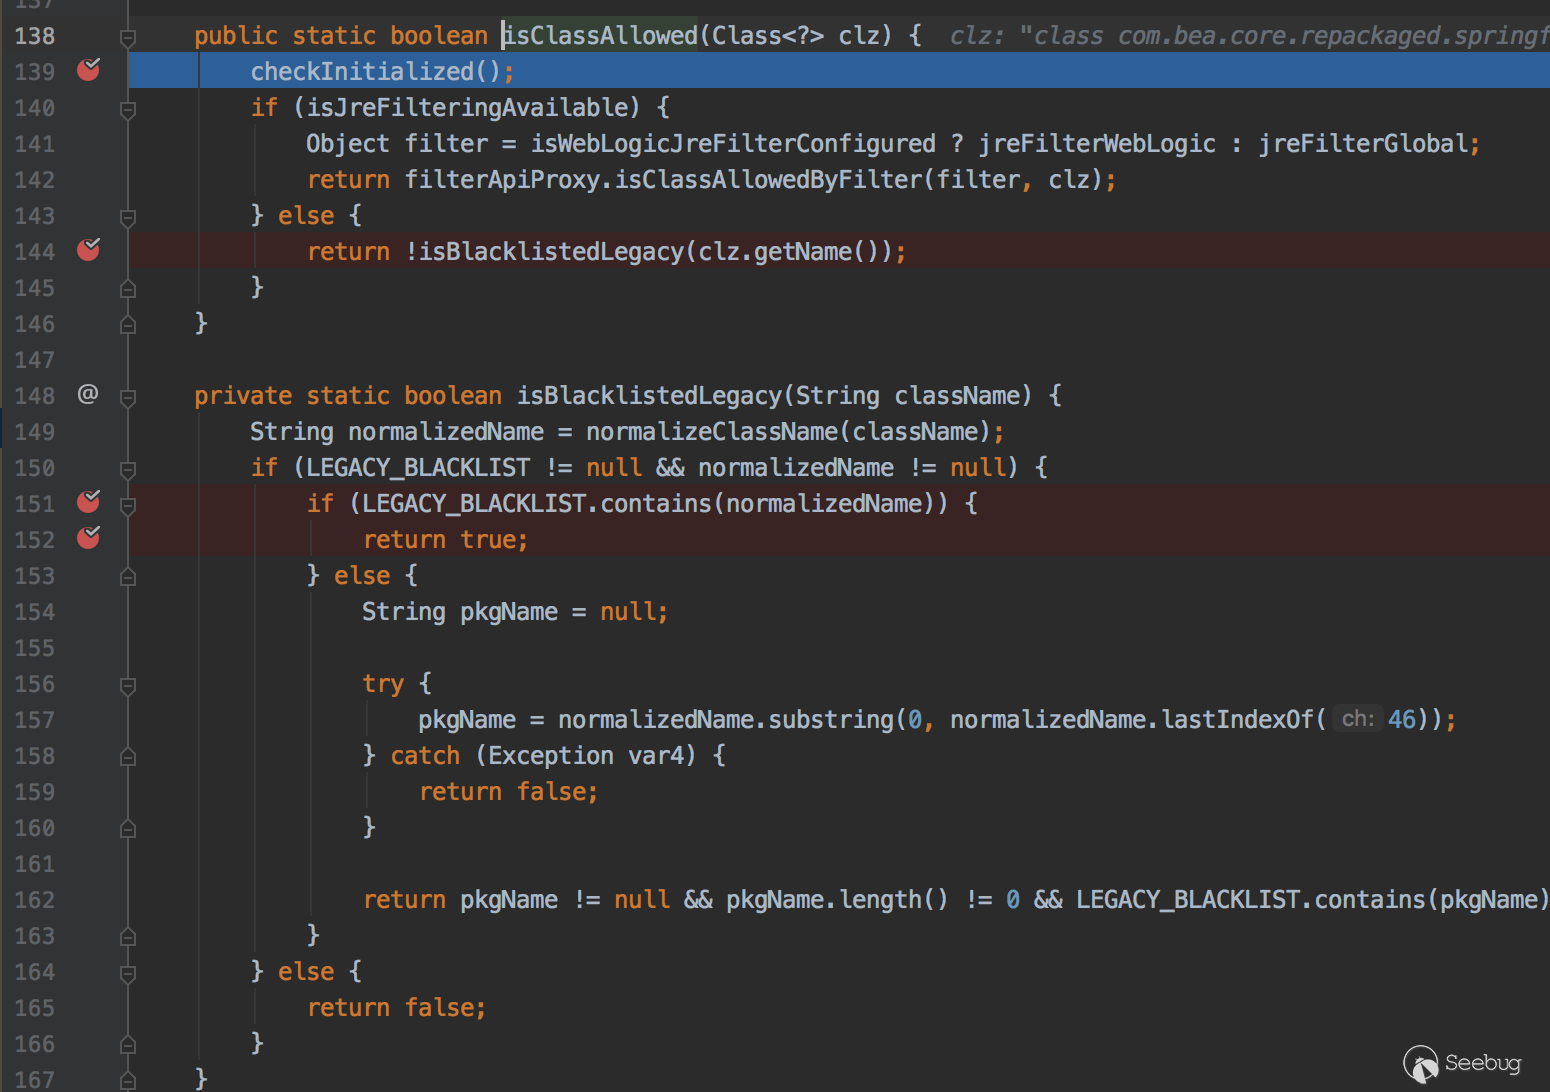Click the normalizeClassName call on line 149

click(x=712, y=431)
